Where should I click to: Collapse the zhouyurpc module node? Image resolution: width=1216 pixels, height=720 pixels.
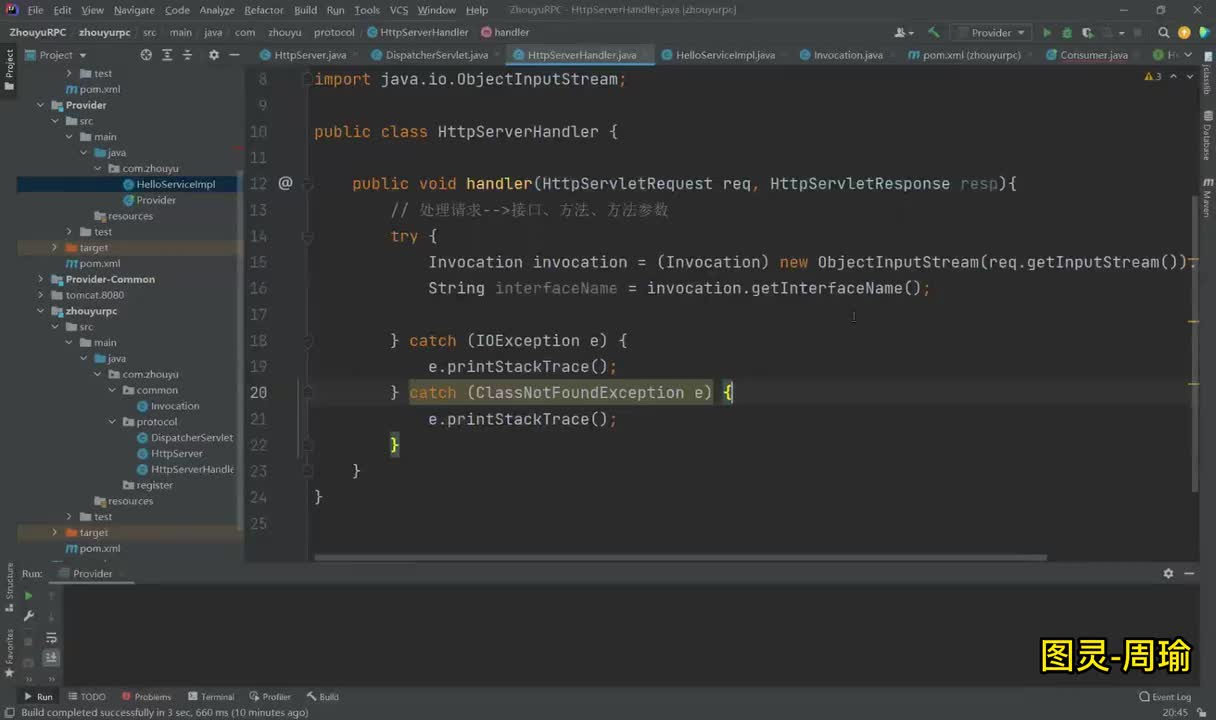[x=41, y=311]
